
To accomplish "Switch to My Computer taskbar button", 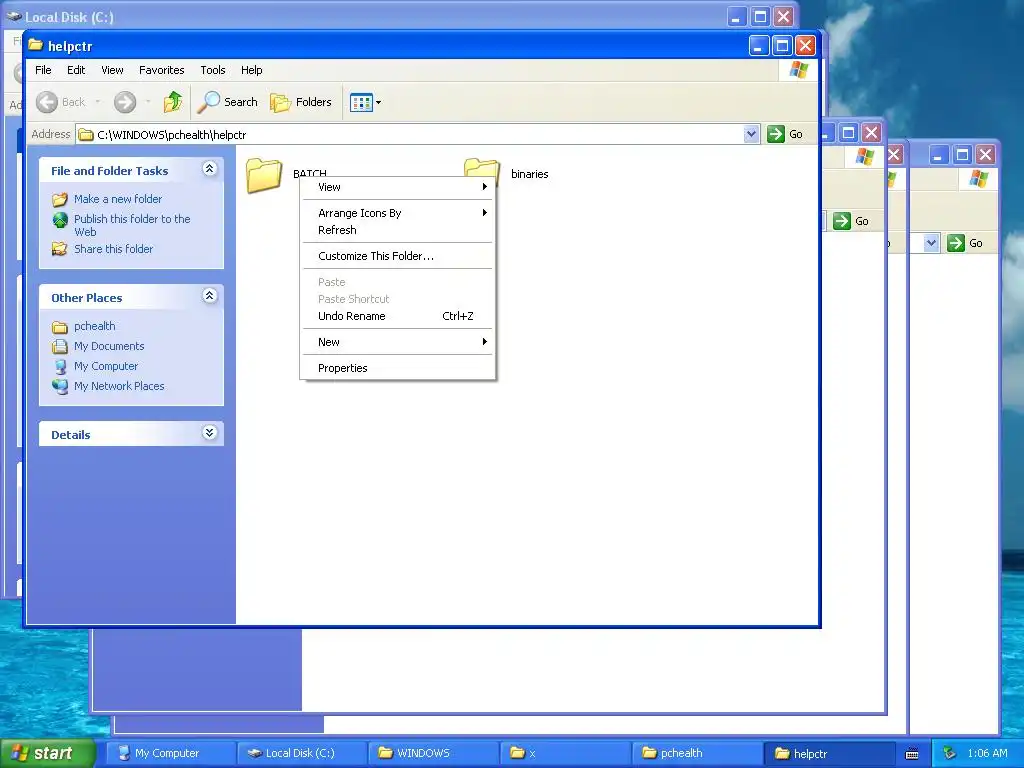I will tap(171, 753).
